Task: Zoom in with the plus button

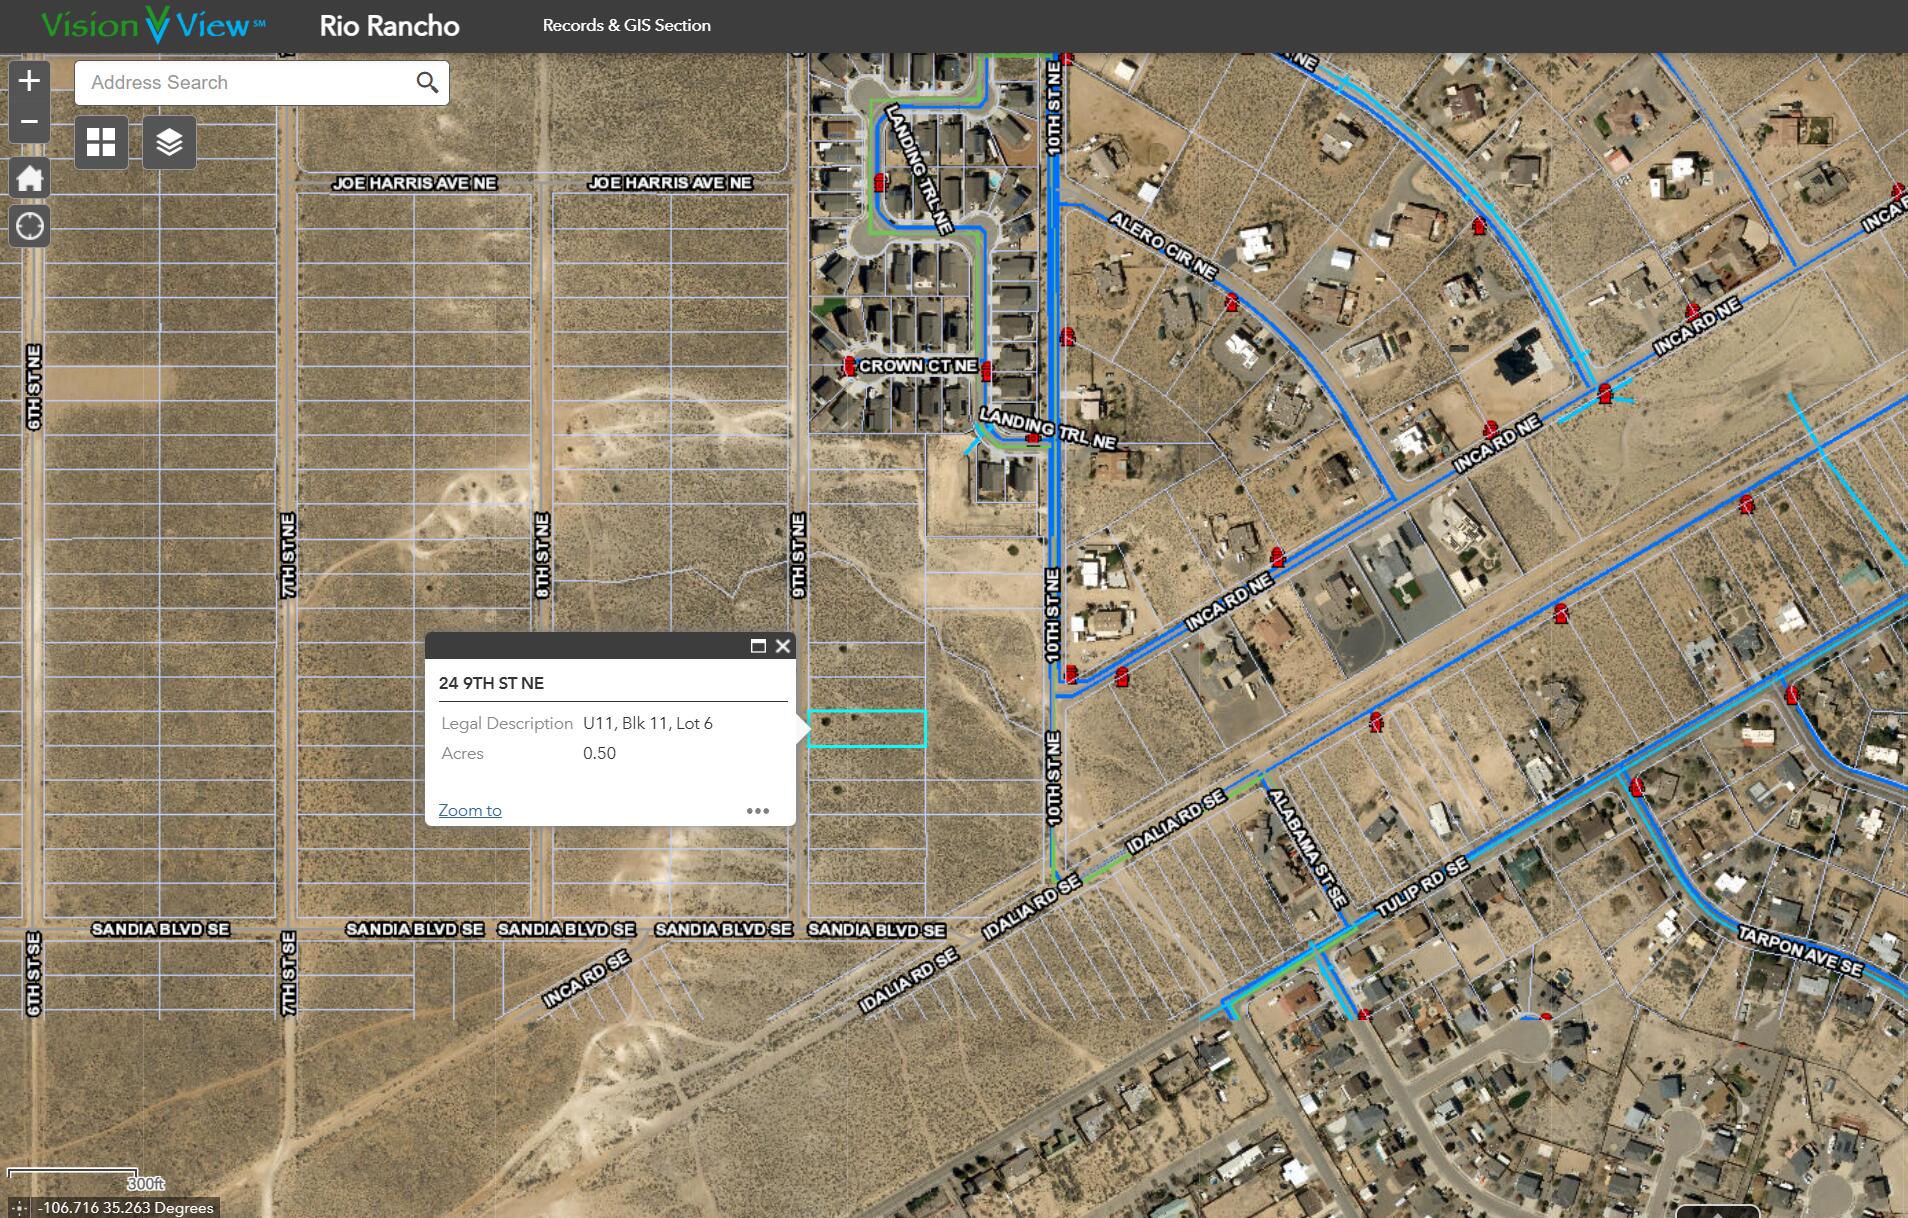Action: [x=29, y=81]
